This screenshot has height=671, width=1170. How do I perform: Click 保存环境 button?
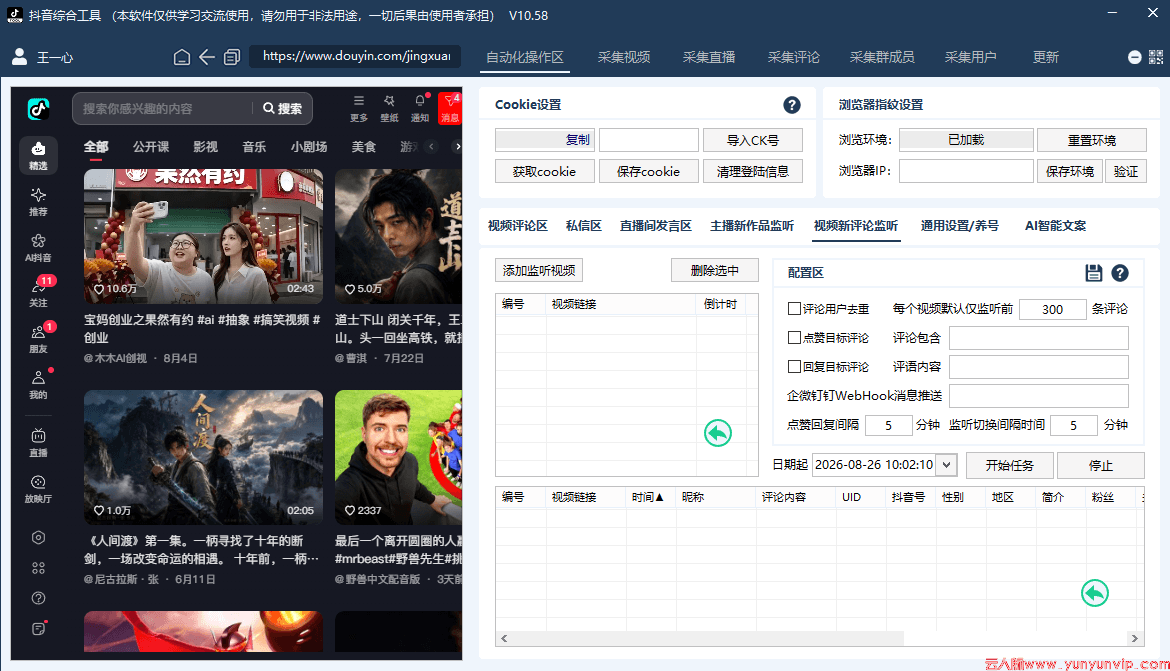pyautogui.click(x=1069, y=172)
